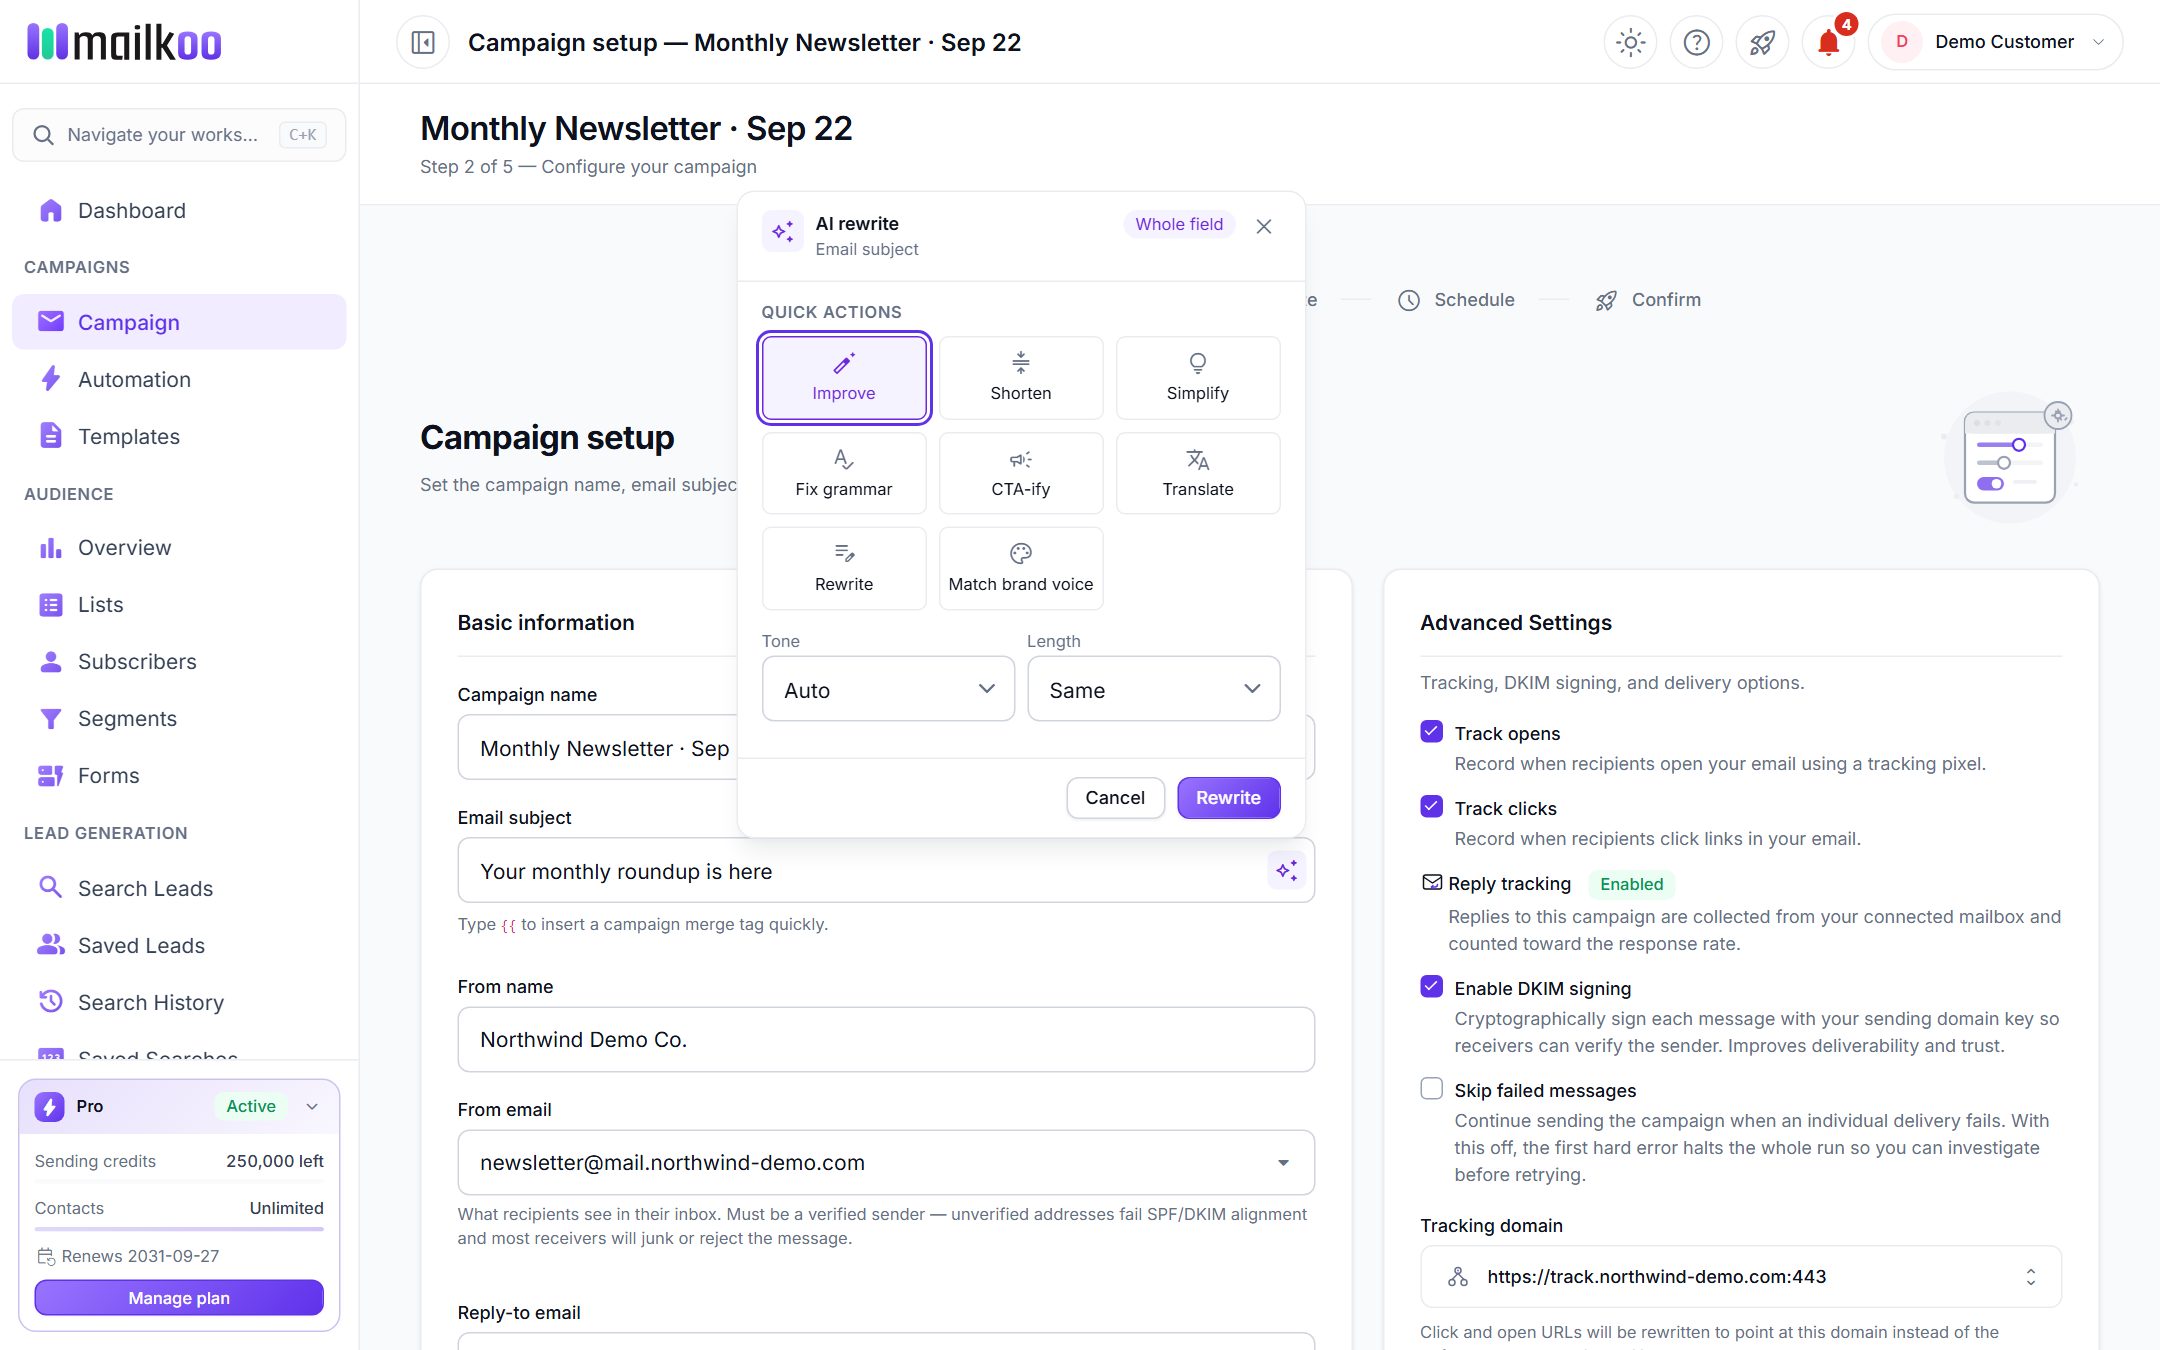Collapse the sidebar panel toggle icon

pos(423,42)
